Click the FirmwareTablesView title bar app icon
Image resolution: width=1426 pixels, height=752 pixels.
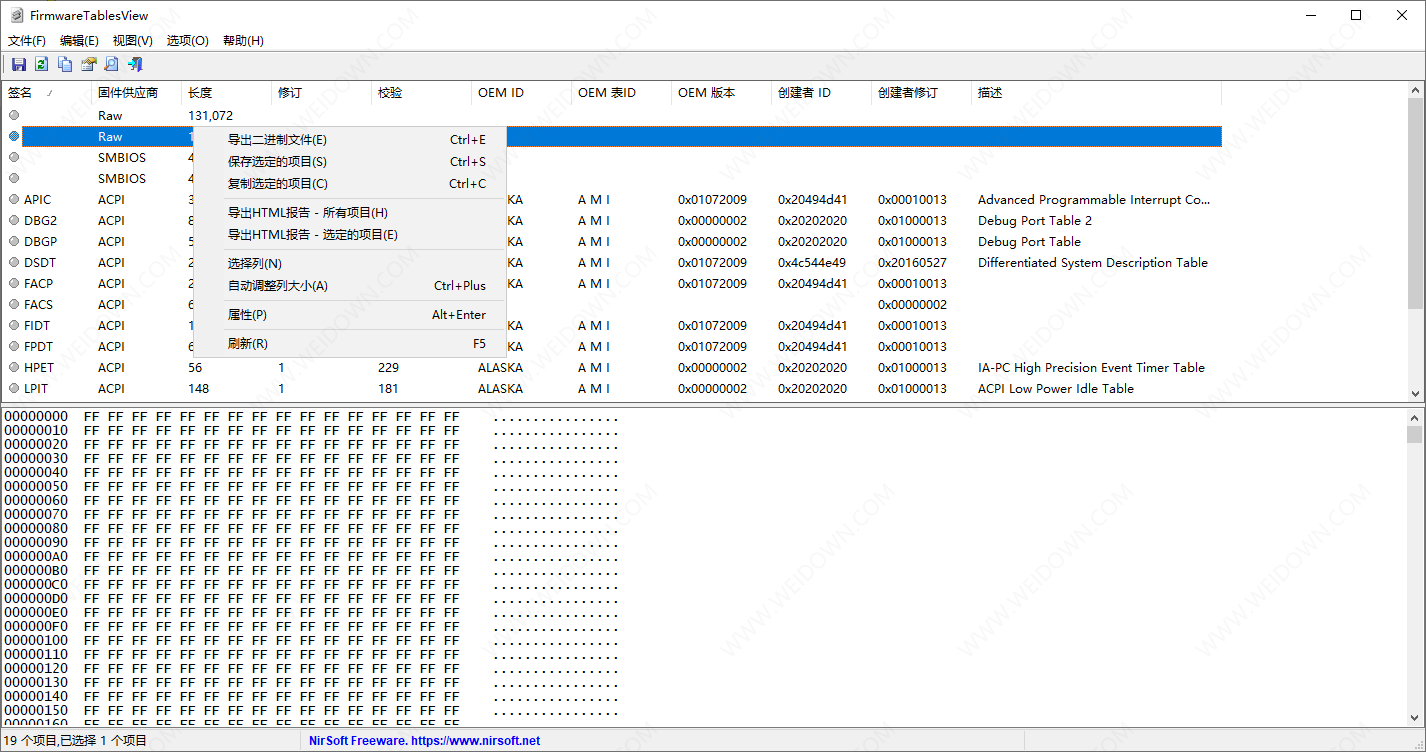[x=16, y=15]
